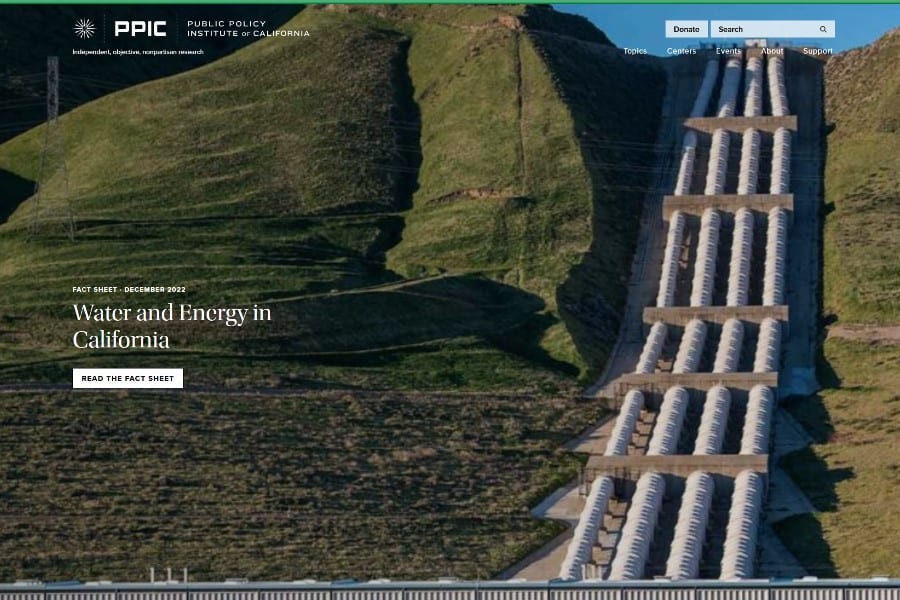This screenshot has width=900, height=600.
Task: Click the PPIC starburst logo icon
Action: point(85,28)
